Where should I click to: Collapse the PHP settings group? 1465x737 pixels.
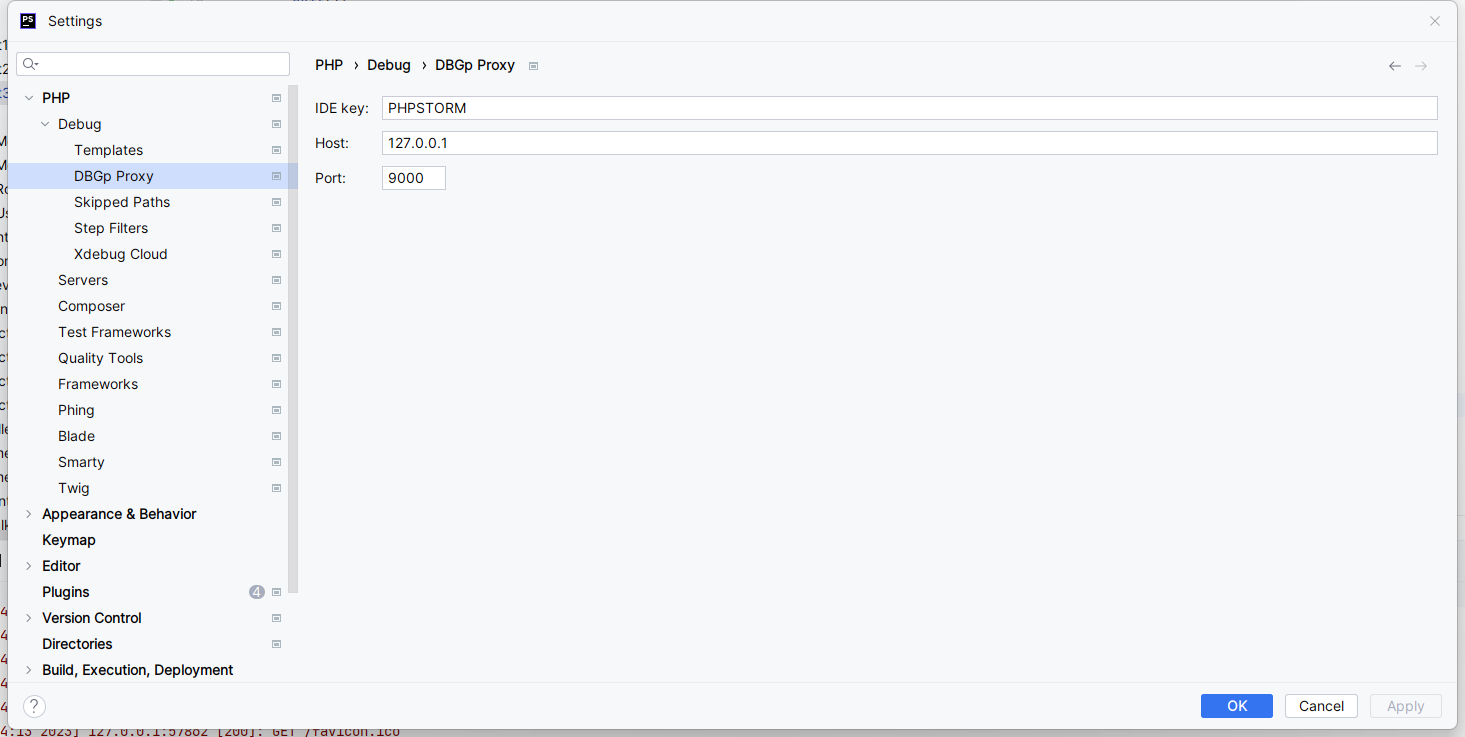(29, 98)
